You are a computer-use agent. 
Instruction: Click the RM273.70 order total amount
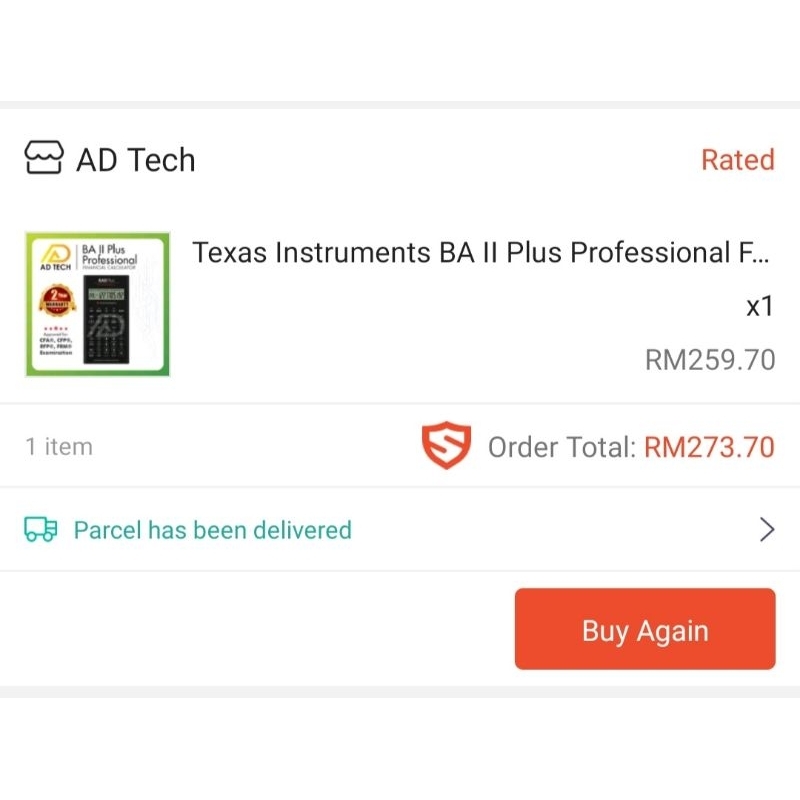(x=709, y=447)
